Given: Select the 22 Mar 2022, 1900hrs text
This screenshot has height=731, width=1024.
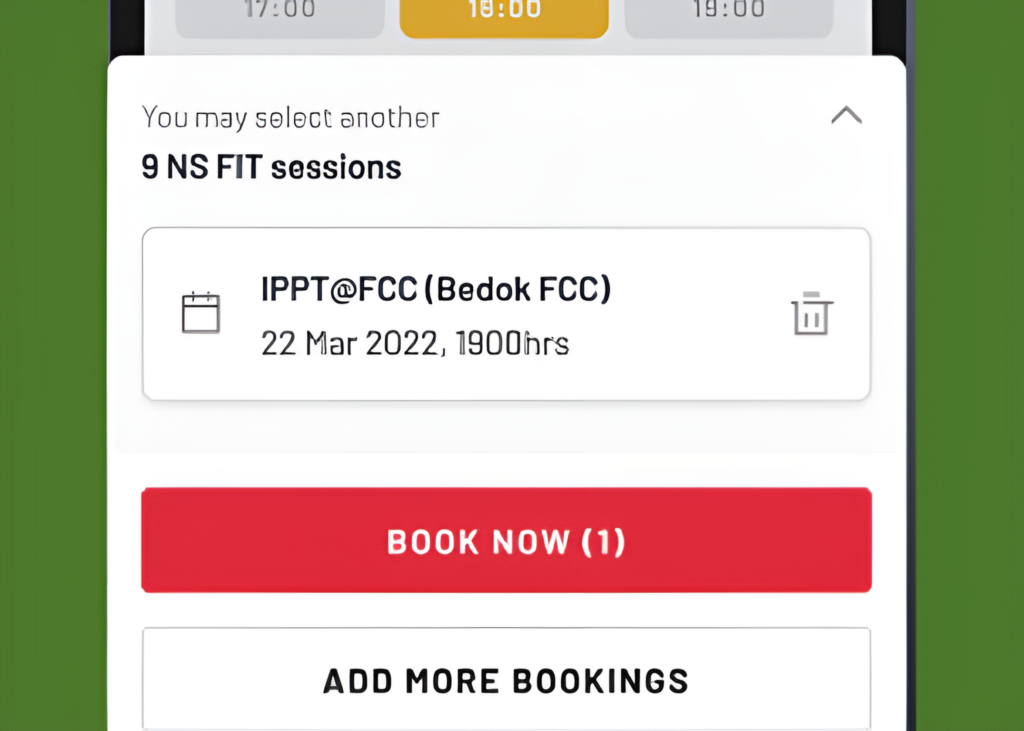Looking at the screenshot, I should pyautogui.click(x=415, y=343).
